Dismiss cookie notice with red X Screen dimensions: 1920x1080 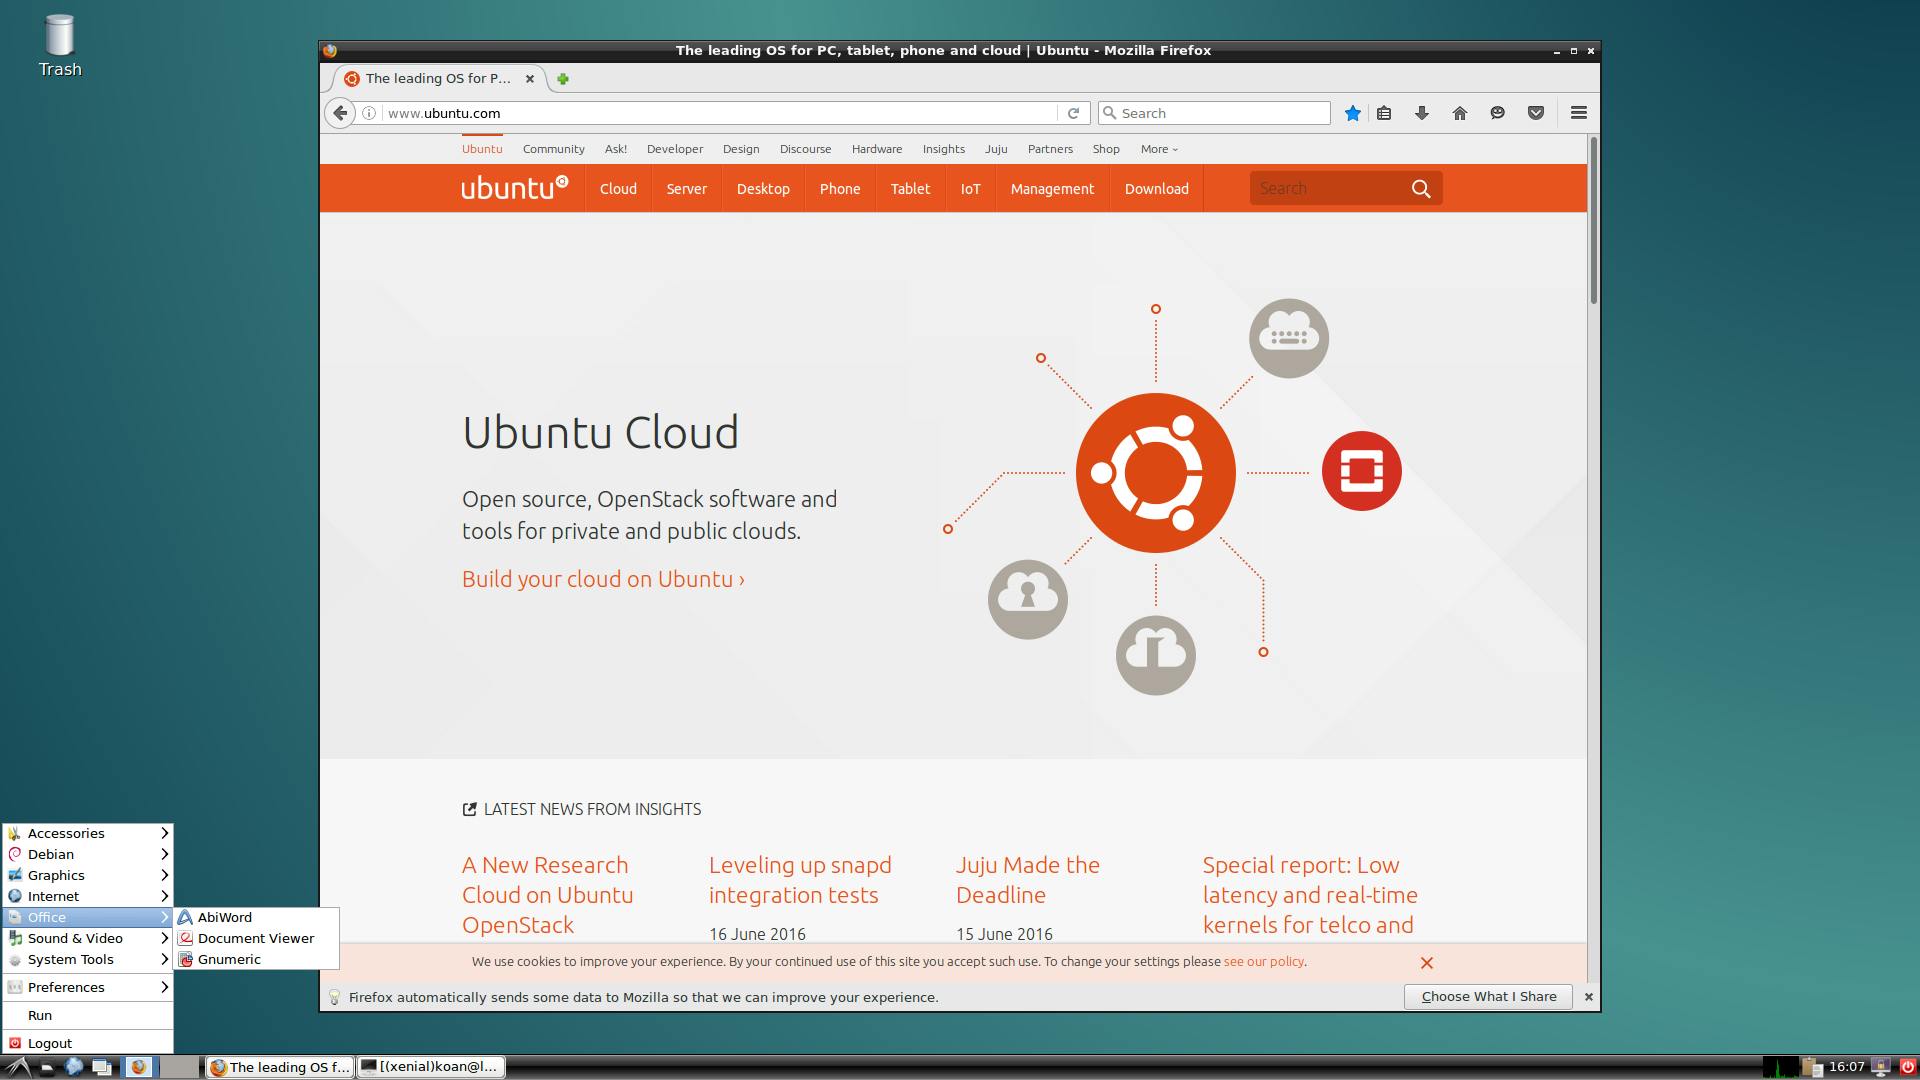pos(1427,963)
